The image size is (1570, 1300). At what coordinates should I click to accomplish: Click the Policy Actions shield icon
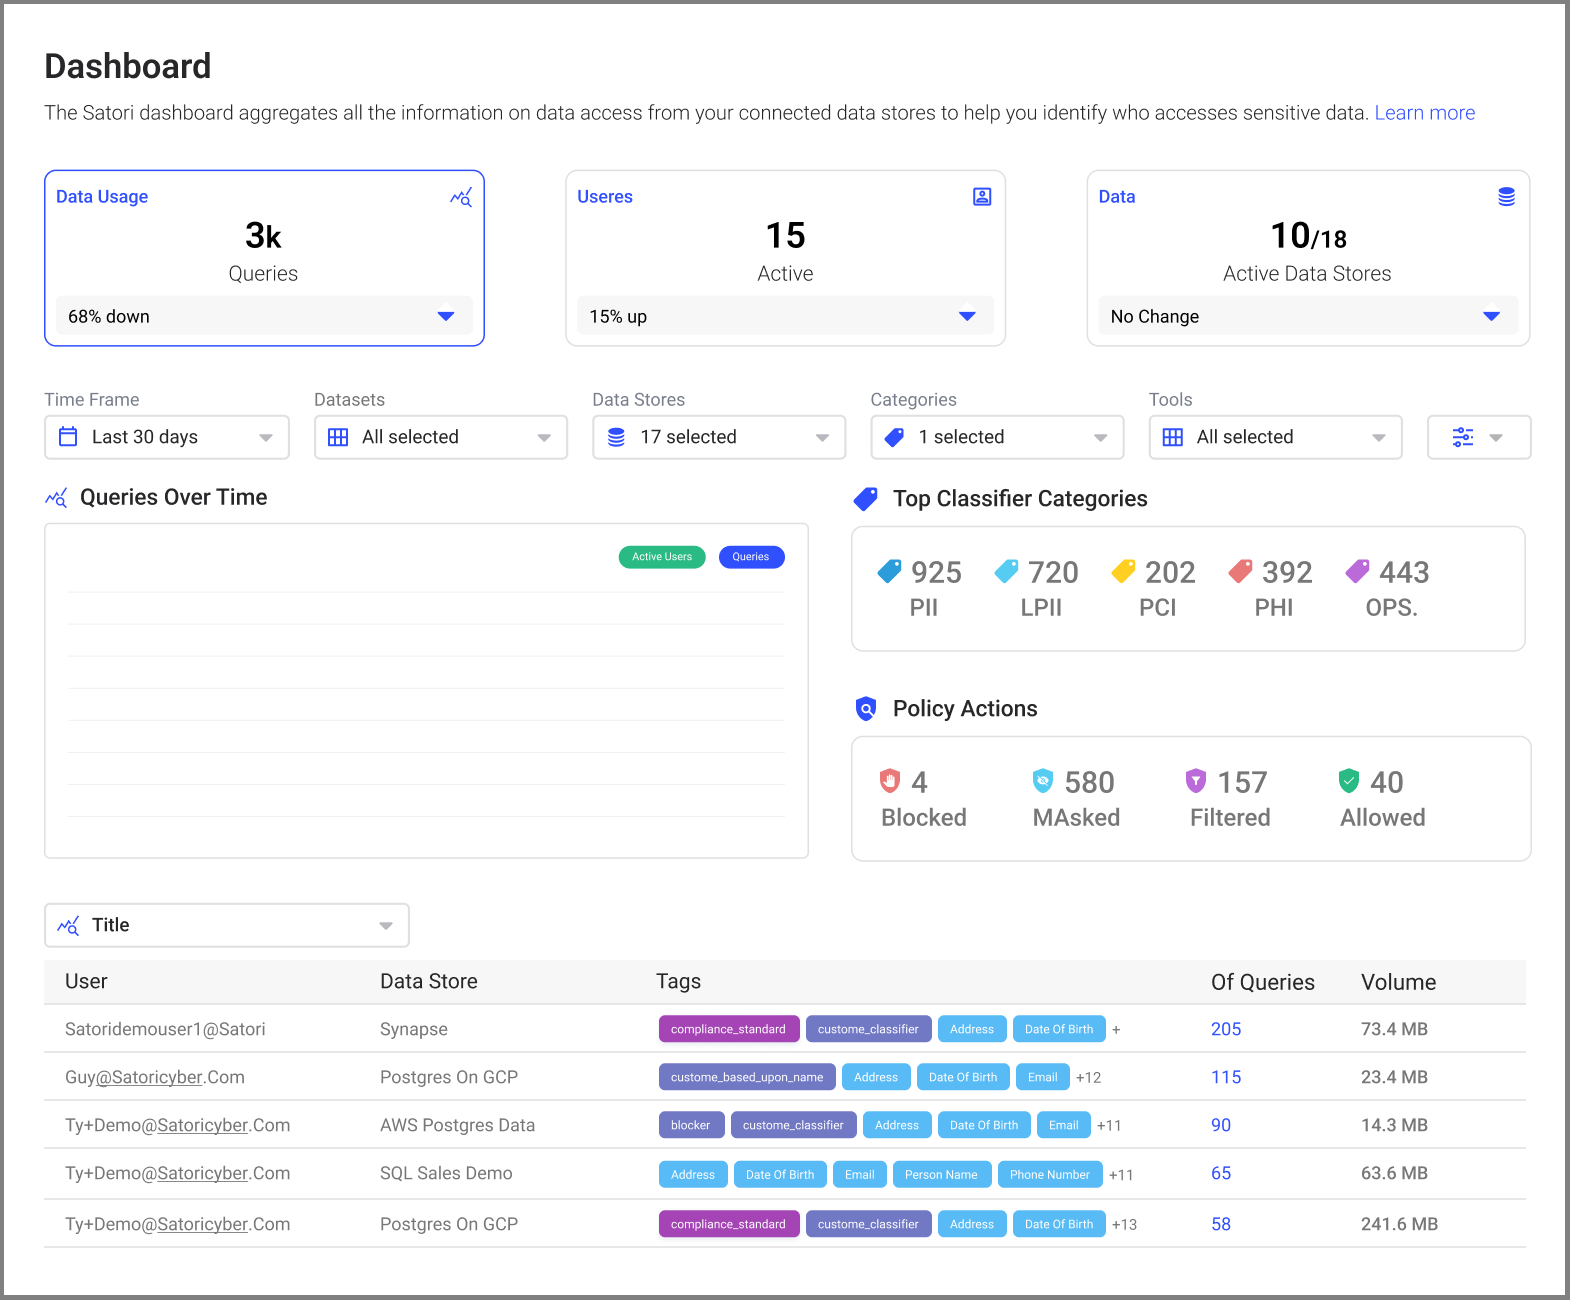coord(866,709)
